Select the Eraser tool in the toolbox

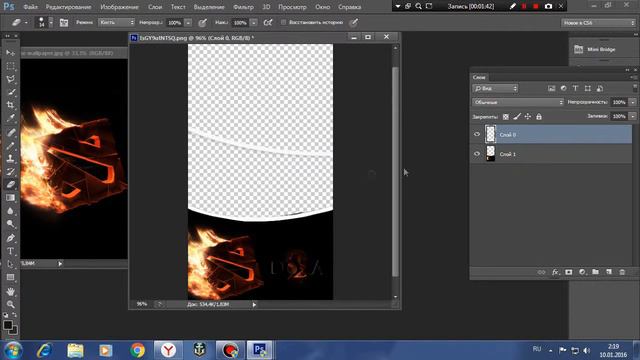11,184
